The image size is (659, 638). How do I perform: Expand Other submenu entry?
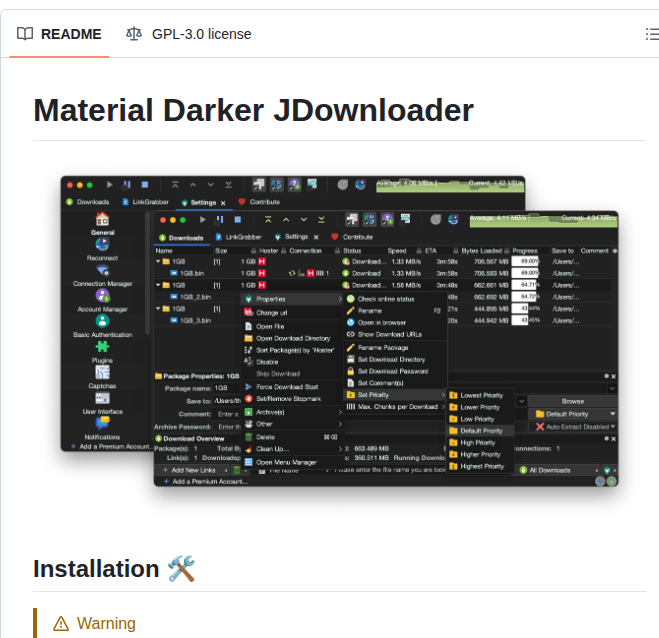click(x=293, y=424)
